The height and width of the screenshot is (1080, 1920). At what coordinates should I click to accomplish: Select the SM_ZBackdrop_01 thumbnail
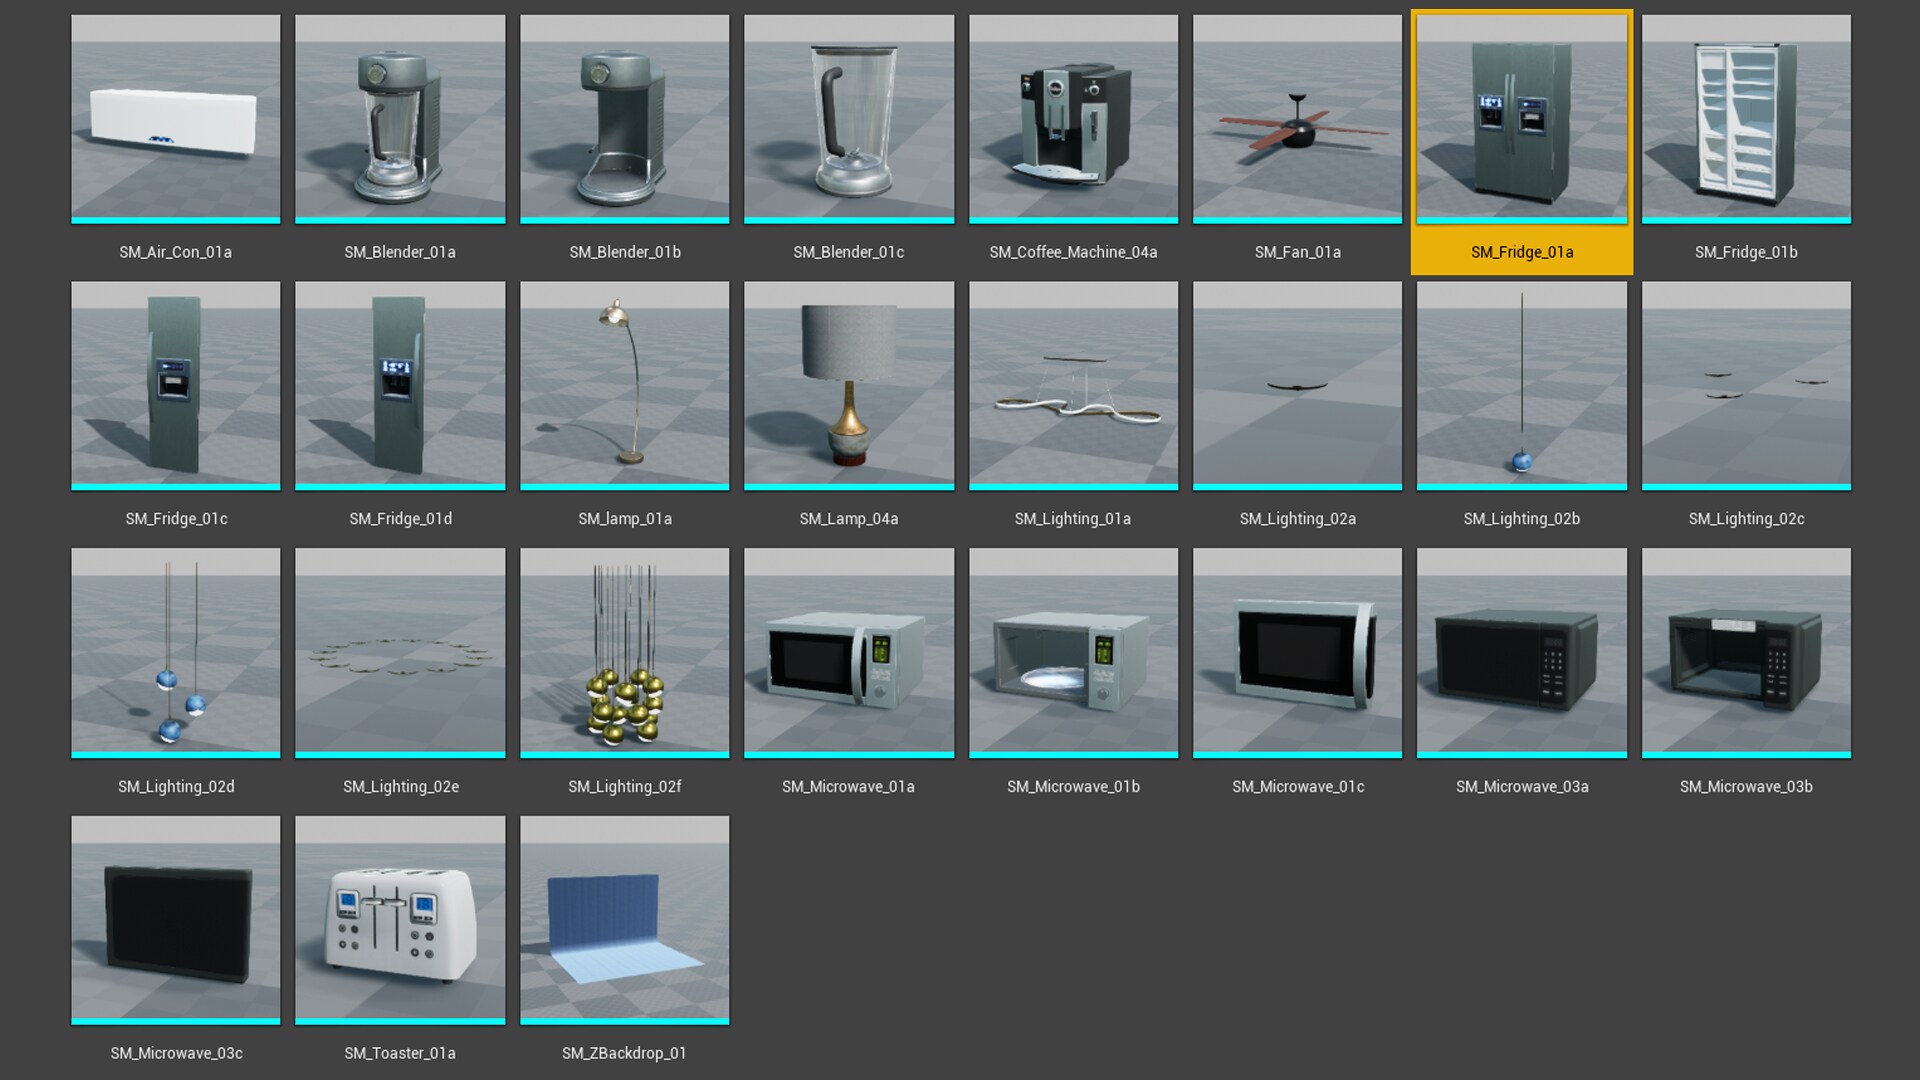(x=625, y=920)
